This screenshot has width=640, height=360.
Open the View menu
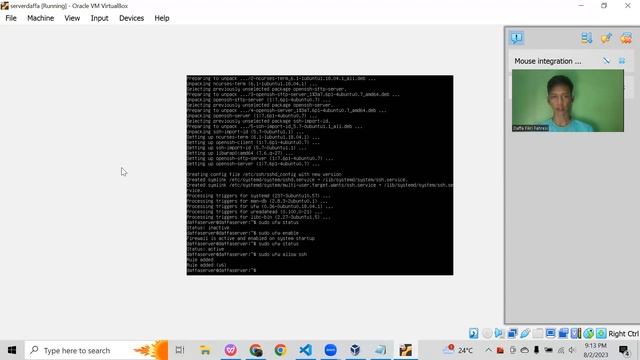pos(72,18)
